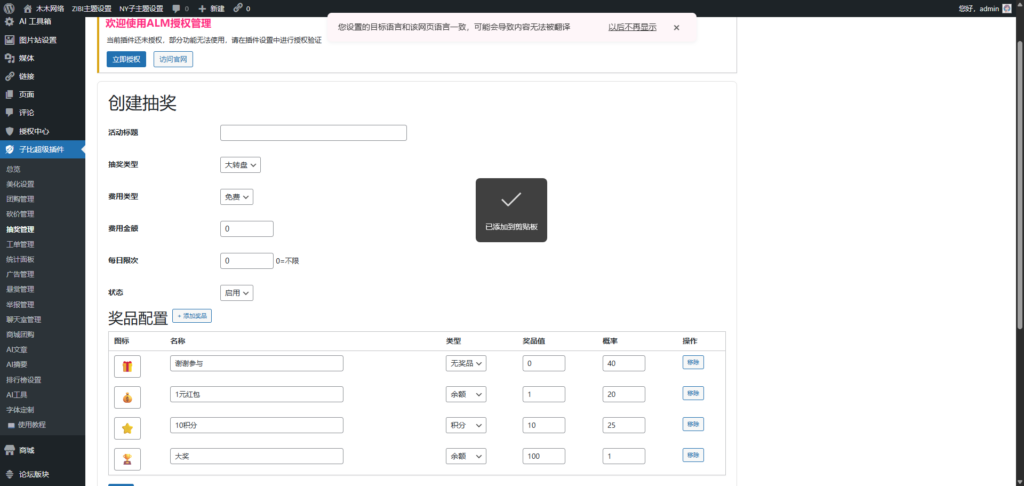Click the media icon in the sidebar
The width and height of the screenshot is (1024, 486).
click(10, 58)
